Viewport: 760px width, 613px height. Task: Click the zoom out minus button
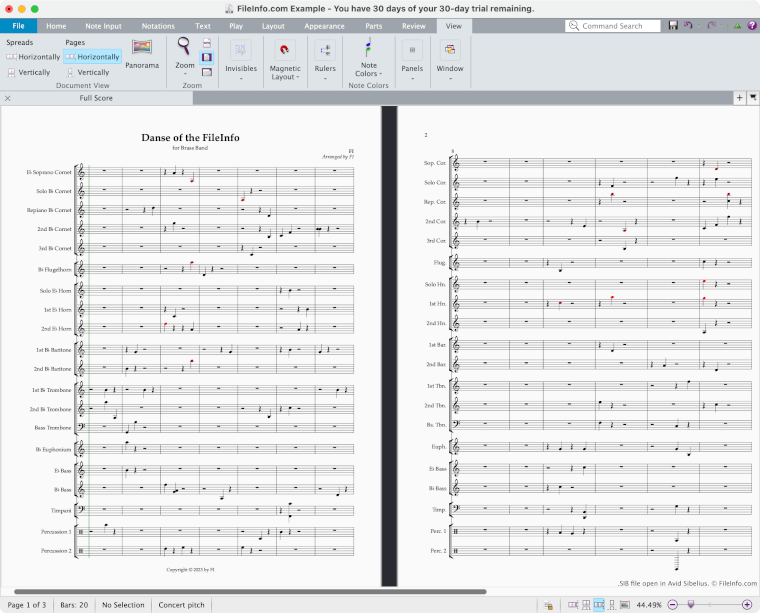(673, 605)
